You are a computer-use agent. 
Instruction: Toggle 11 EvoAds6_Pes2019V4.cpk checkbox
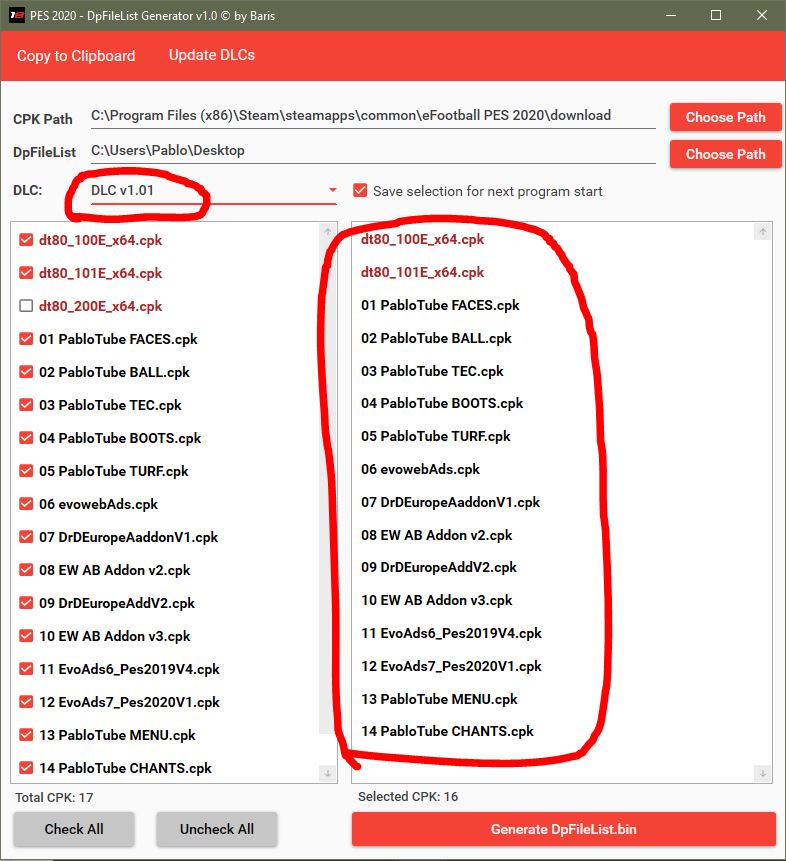point(26,668)
